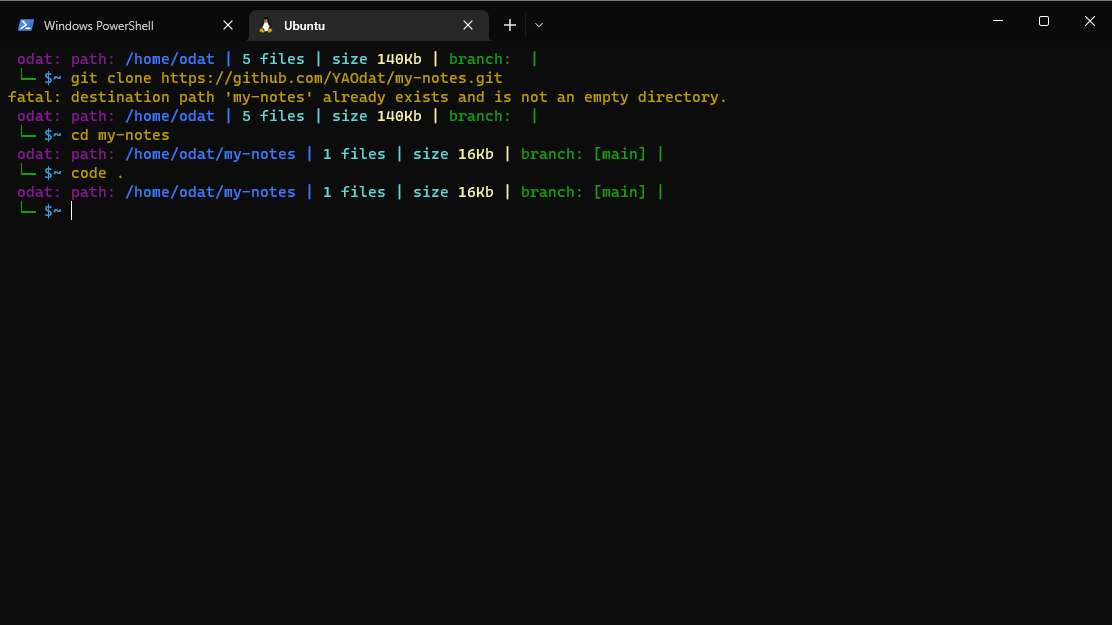Click the Tux penguin icon on Ubuntu tab
The width and height of the screenshot is (1112, 625).
(x=266, y=26)
